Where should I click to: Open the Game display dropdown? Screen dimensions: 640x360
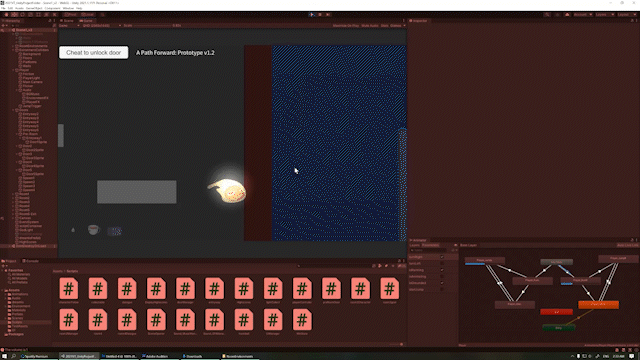69,25
